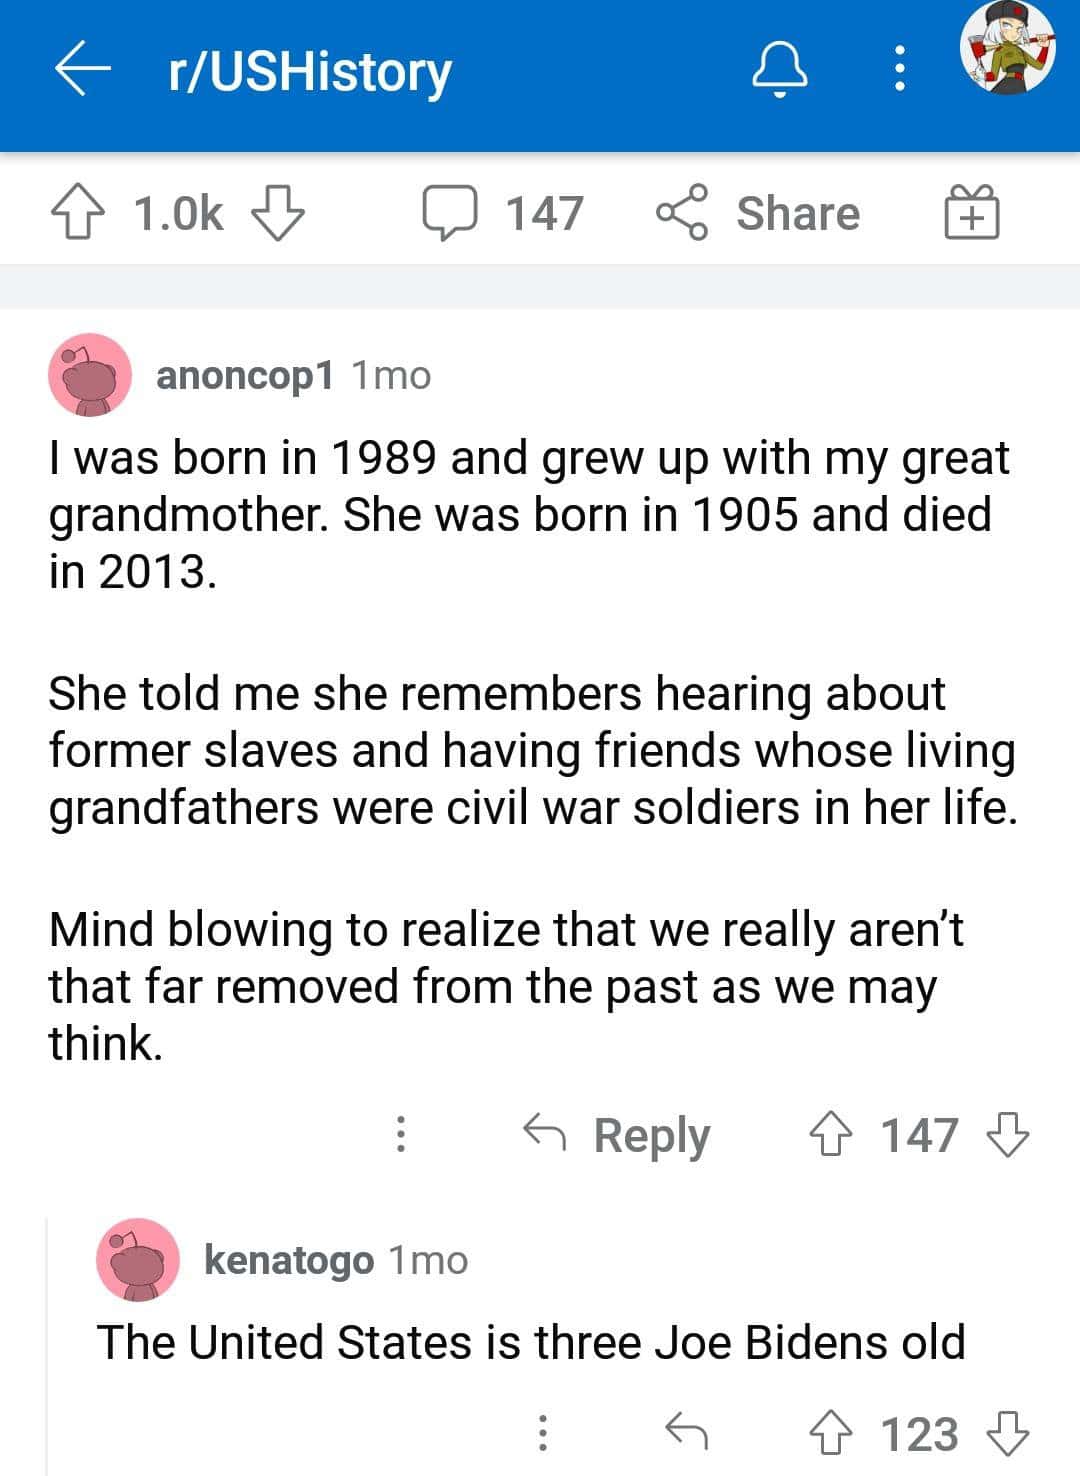This screenshot has width=1080, height=1476.
Task: Tap the back arrow in the header
Action: pyautogui.click(x=83, y=71)
